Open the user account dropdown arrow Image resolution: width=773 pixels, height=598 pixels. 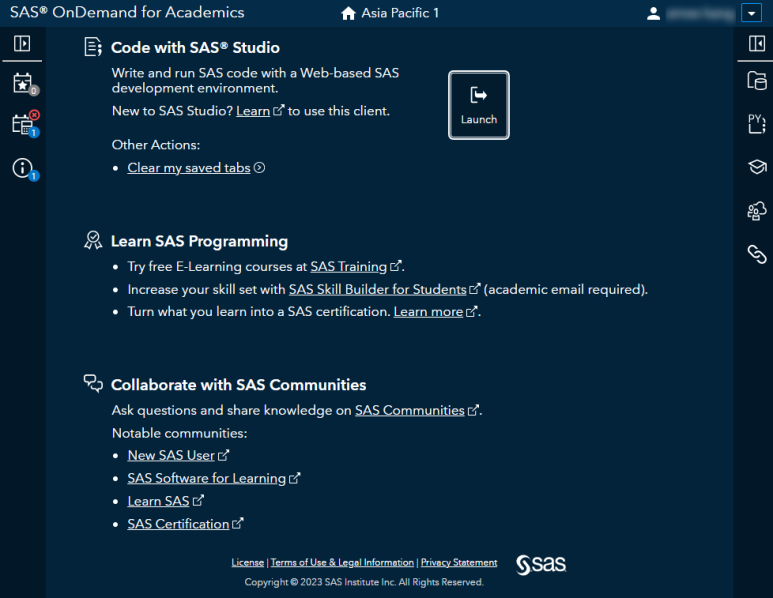point(751,14)
